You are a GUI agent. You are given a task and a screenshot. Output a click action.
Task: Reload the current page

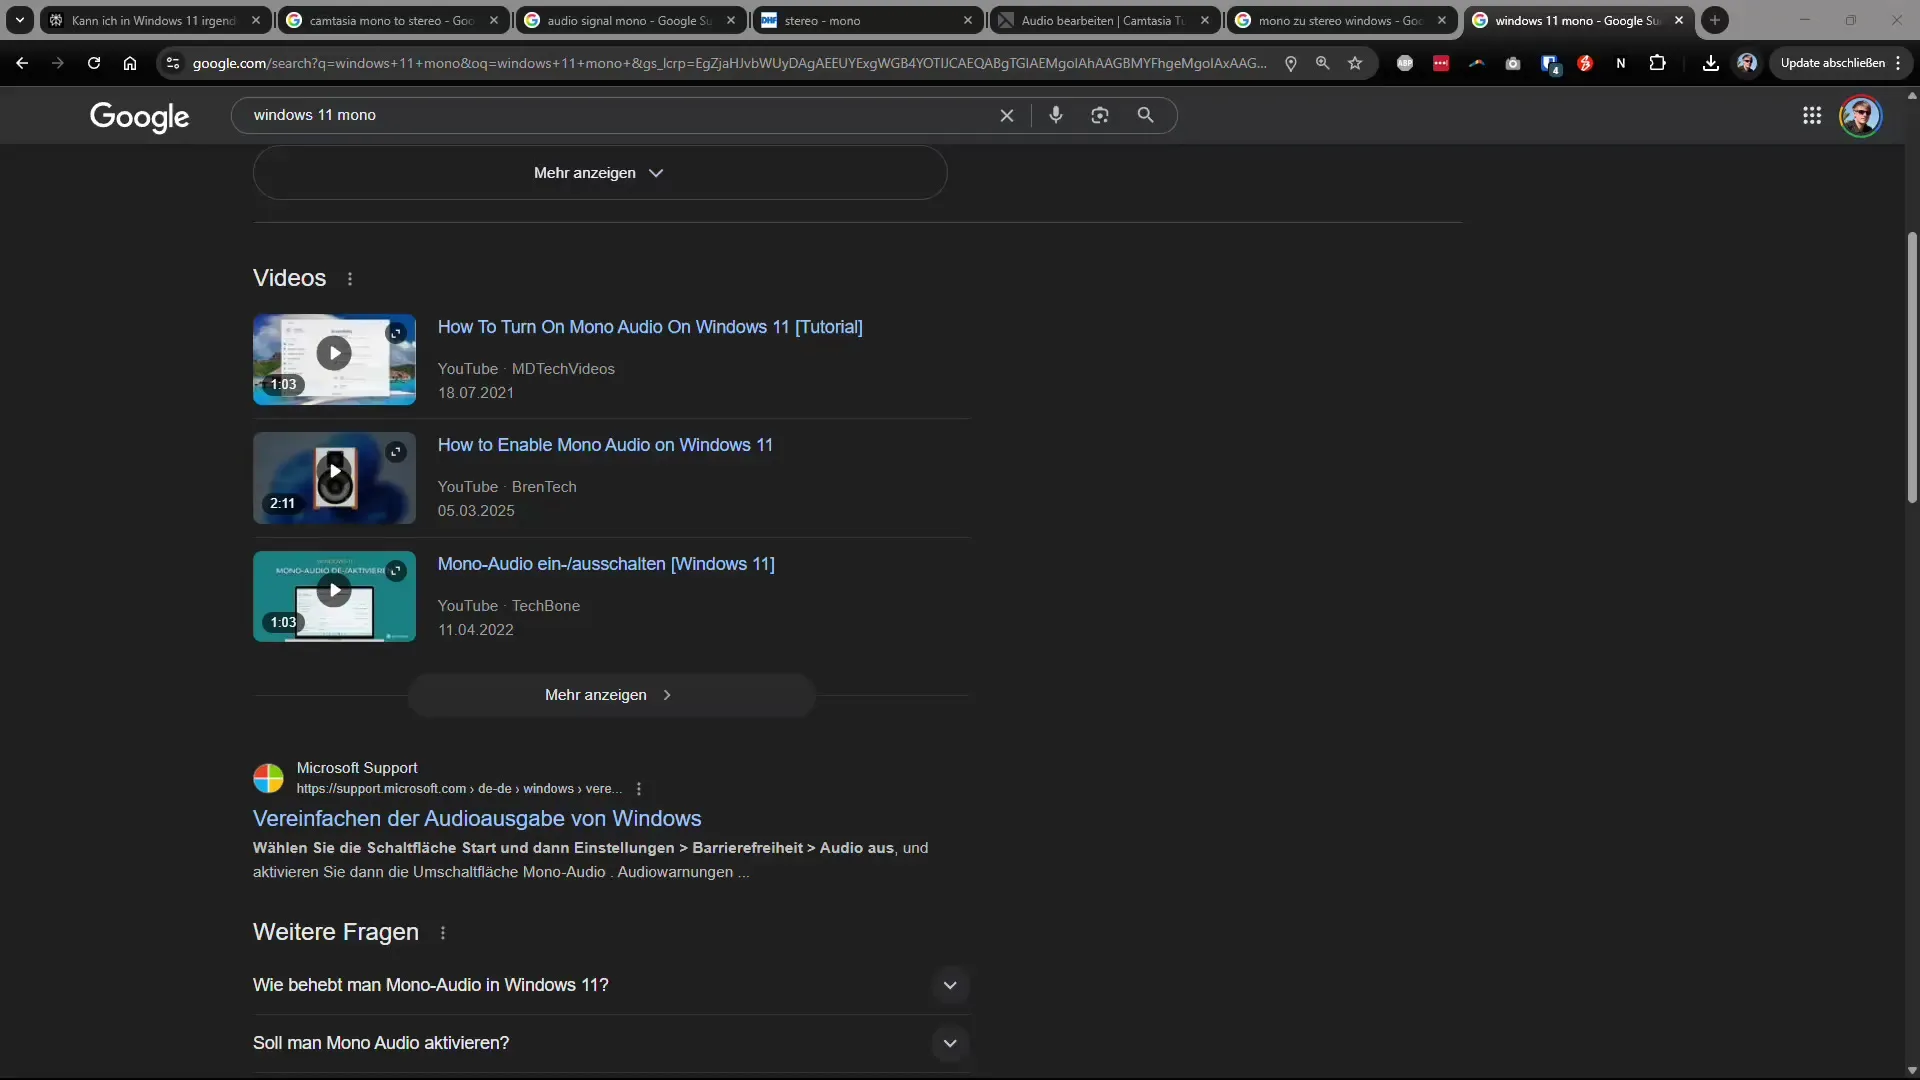tap(94, 63)
